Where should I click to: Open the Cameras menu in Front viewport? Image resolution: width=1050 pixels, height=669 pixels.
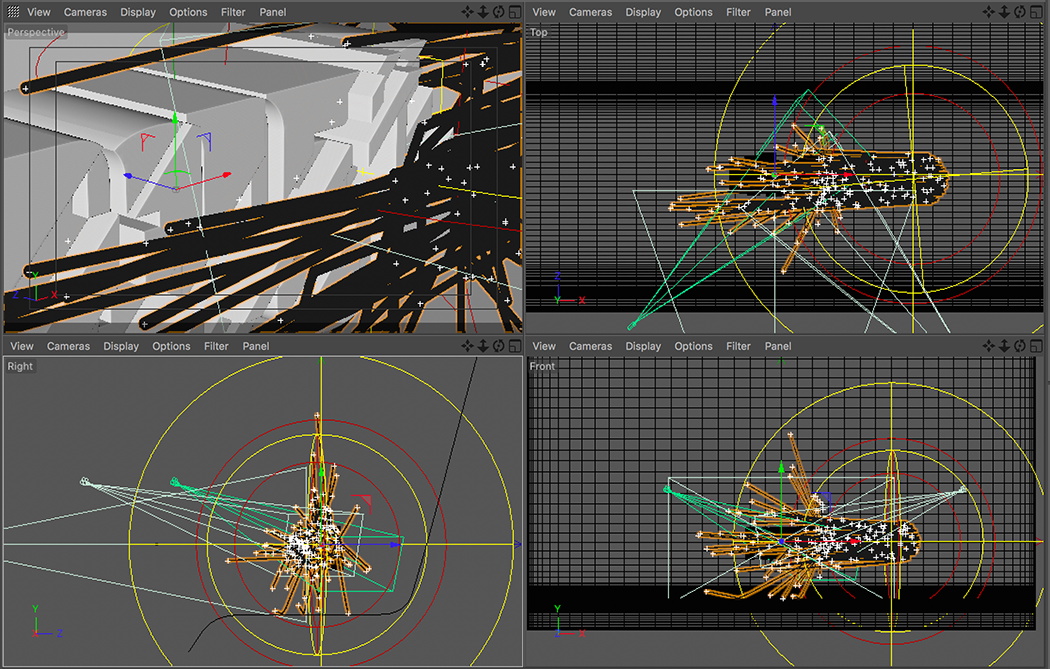point(591,346)
